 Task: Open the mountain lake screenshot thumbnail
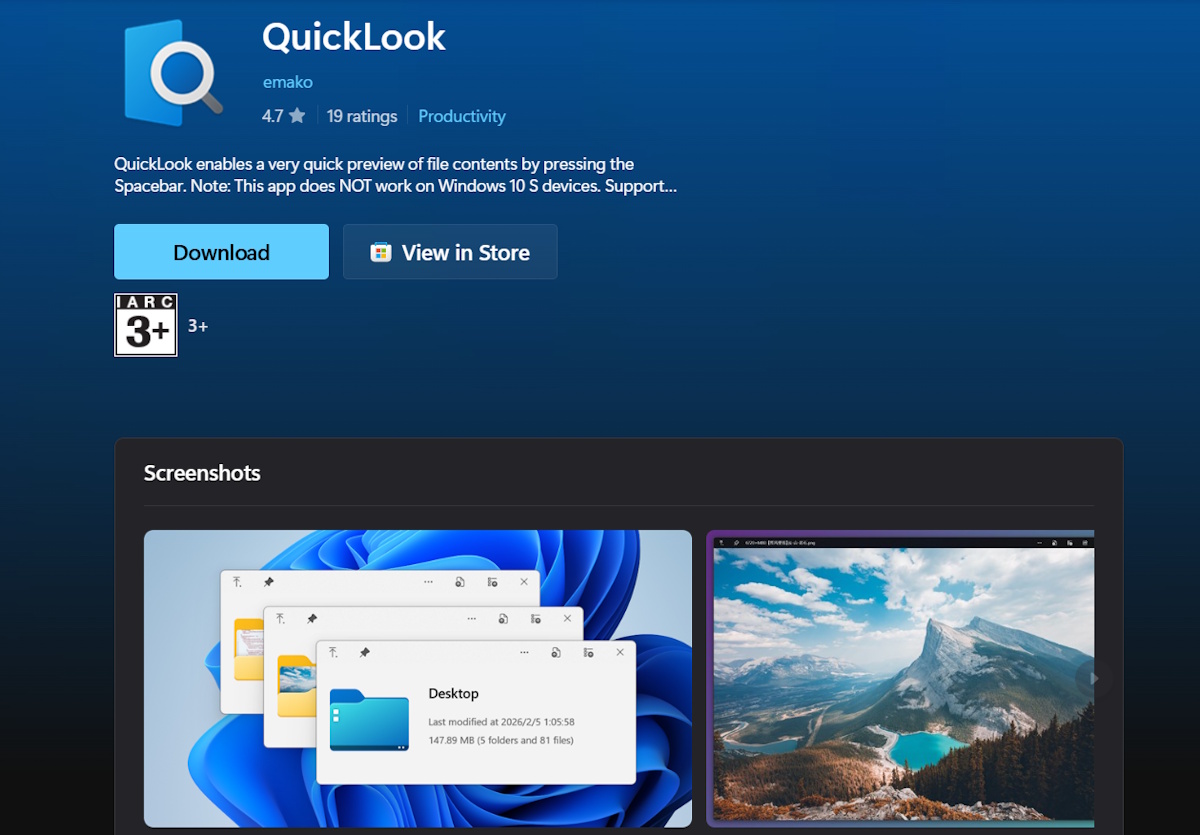(900, 679)
